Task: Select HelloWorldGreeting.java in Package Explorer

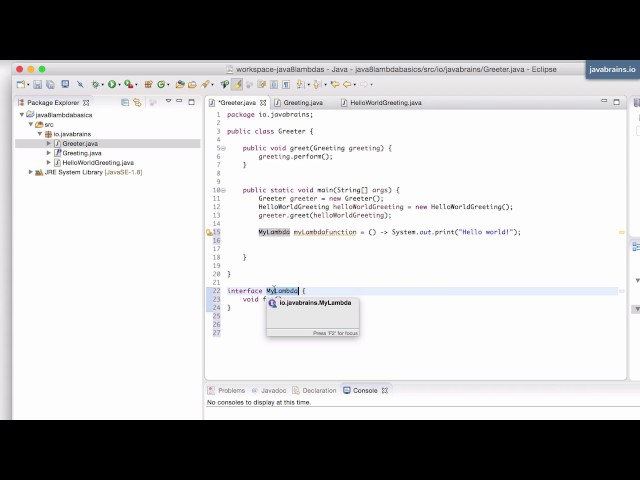Action: pyautogui.click(x=98, y=162)
